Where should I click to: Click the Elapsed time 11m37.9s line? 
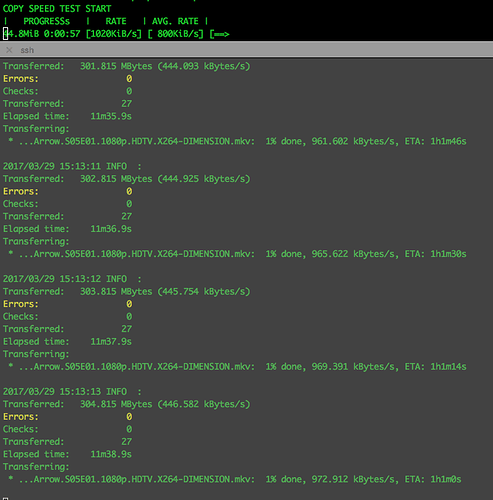click(67, 341)
